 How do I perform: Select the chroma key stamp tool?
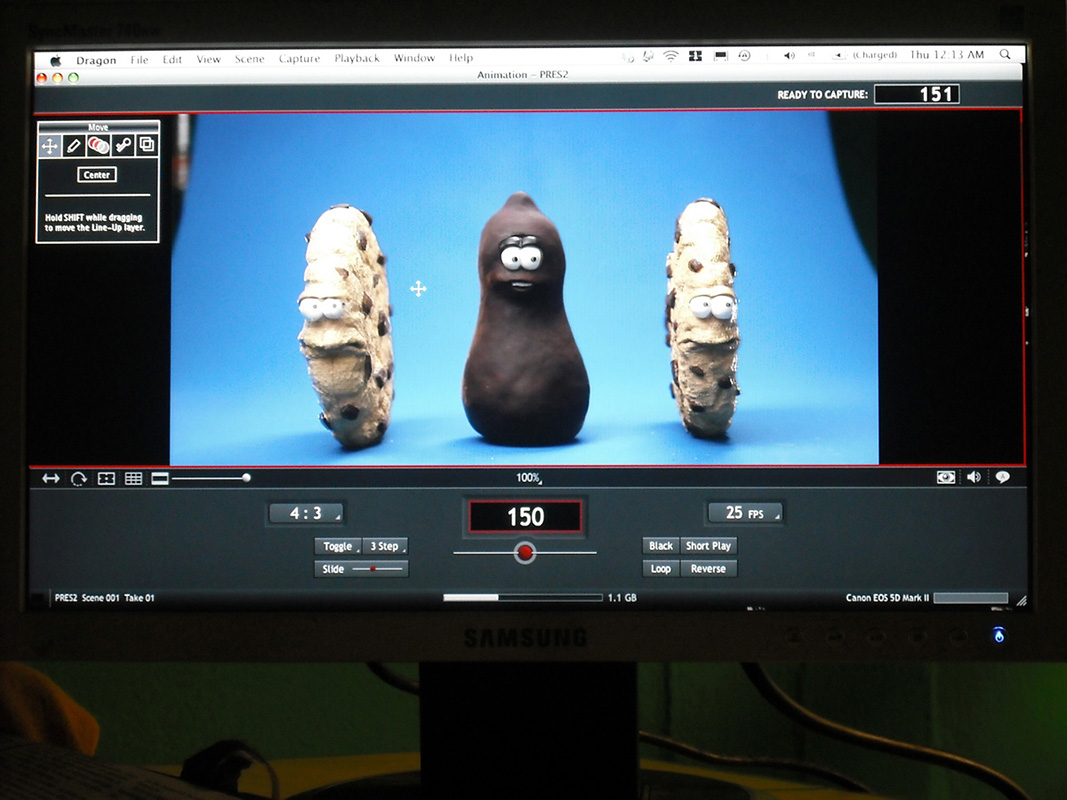click(x=122, y=145)
